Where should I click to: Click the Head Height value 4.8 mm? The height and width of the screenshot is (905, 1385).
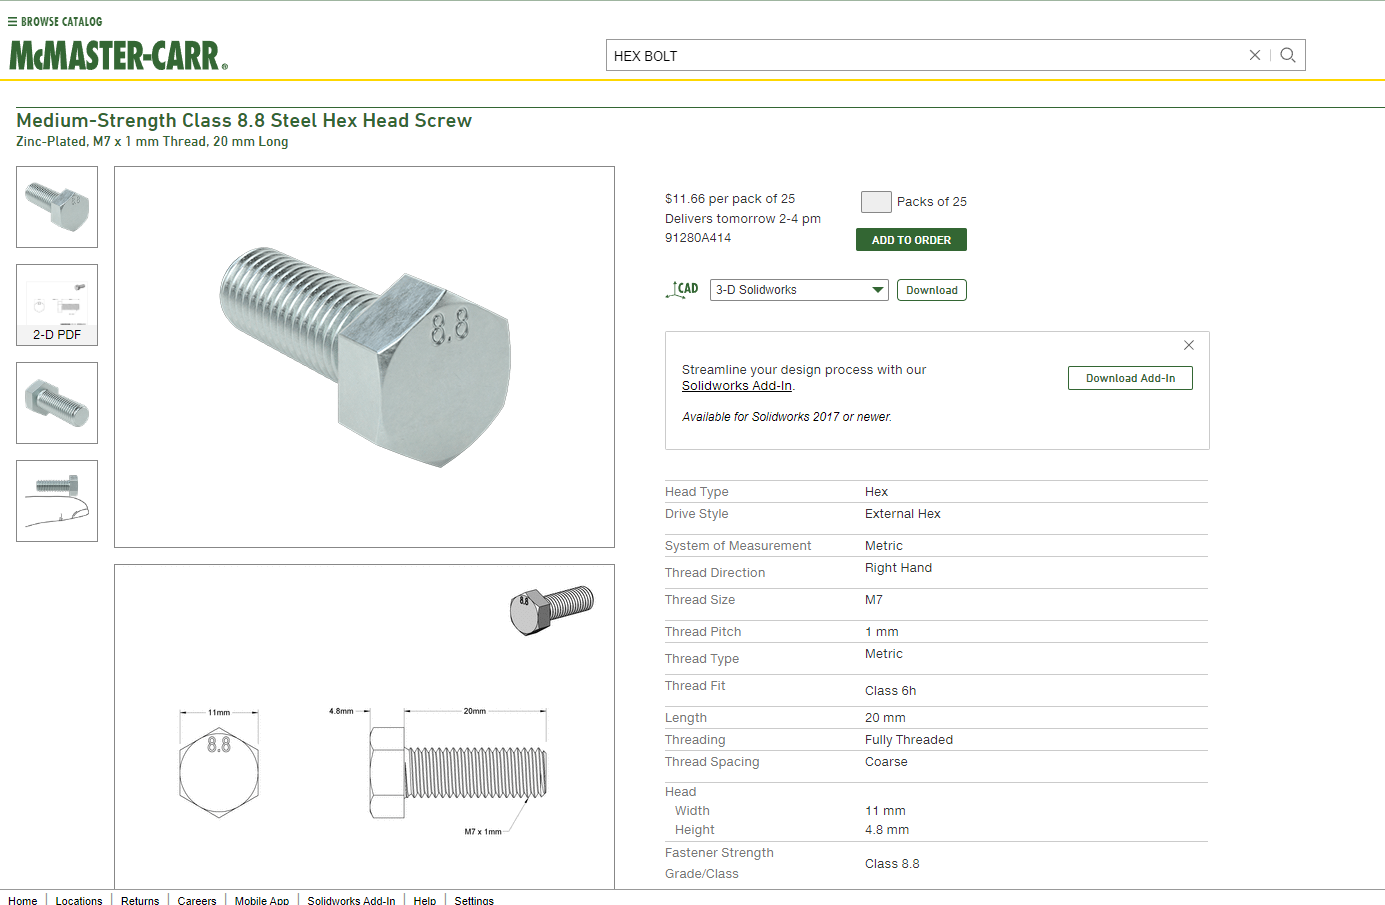pos(887,830)
